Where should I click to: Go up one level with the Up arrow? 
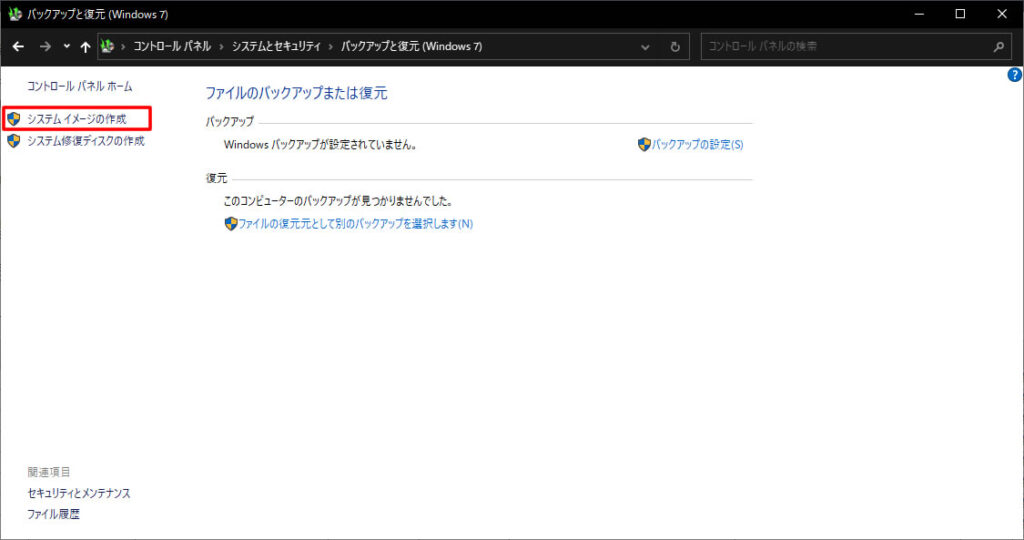click(86, 46)
